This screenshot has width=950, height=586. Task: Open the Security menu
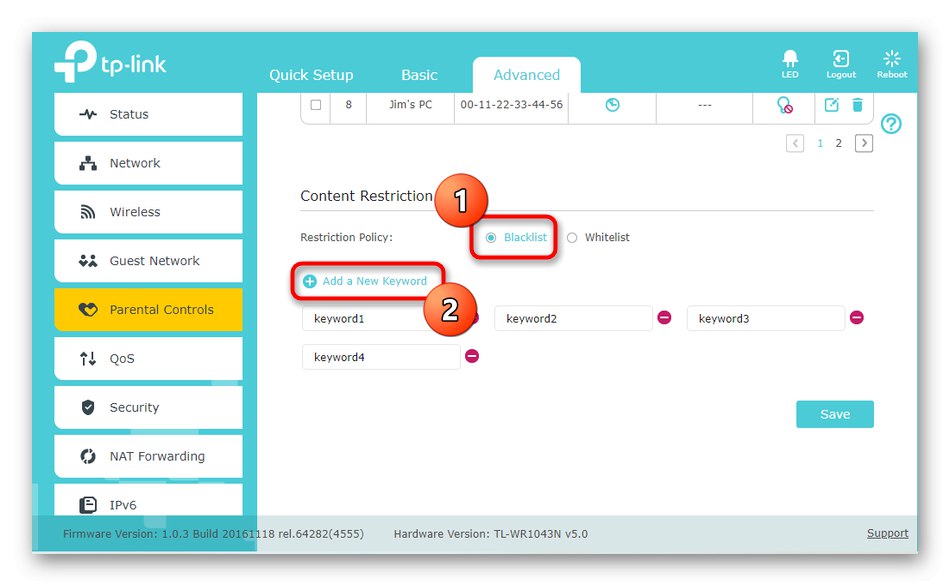(148, 407)
